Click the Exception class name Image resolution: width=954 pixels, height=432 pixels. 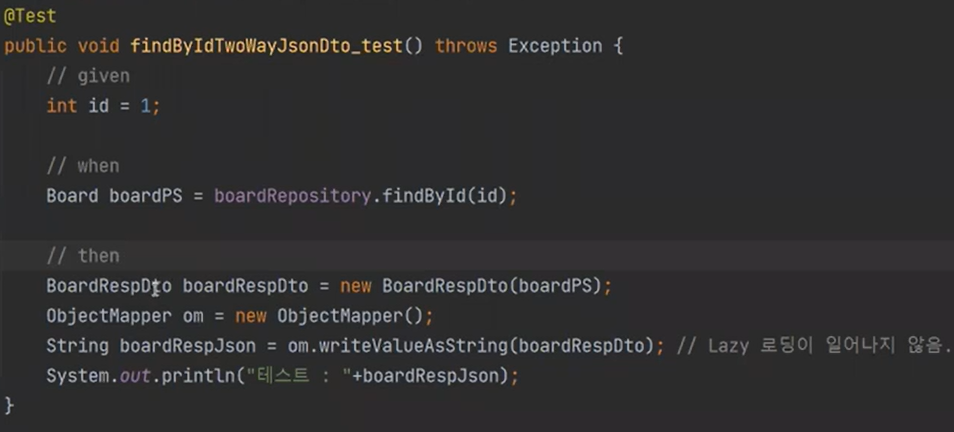pyautogui.click(x=555, y=46)
